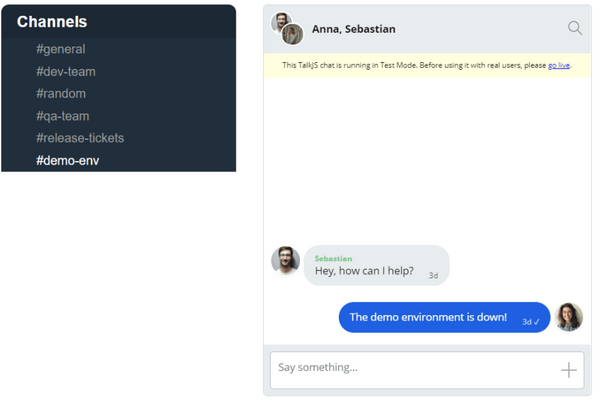Click the plus attachment icon in message box
Image resolution: width=600 pixels, height=408 pixels.
[x=569, y=370]
